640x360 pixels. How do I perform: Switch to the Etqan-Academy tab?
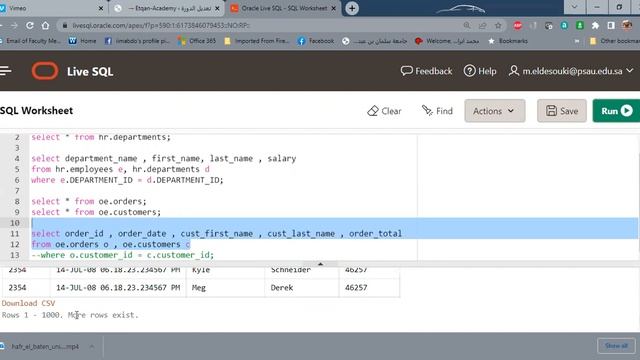click(x=167, y=8)
